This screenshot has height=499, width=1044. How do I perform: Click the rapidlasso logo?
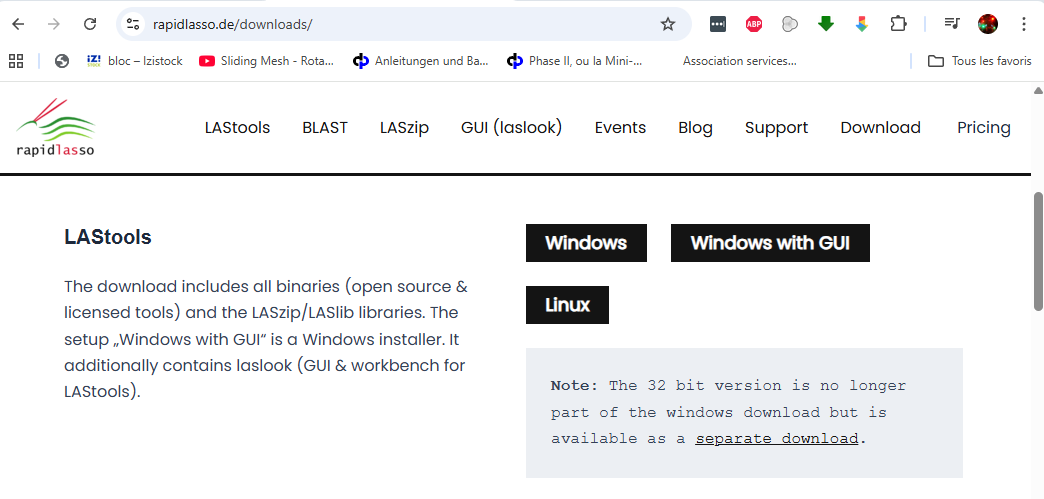point(56,127)
